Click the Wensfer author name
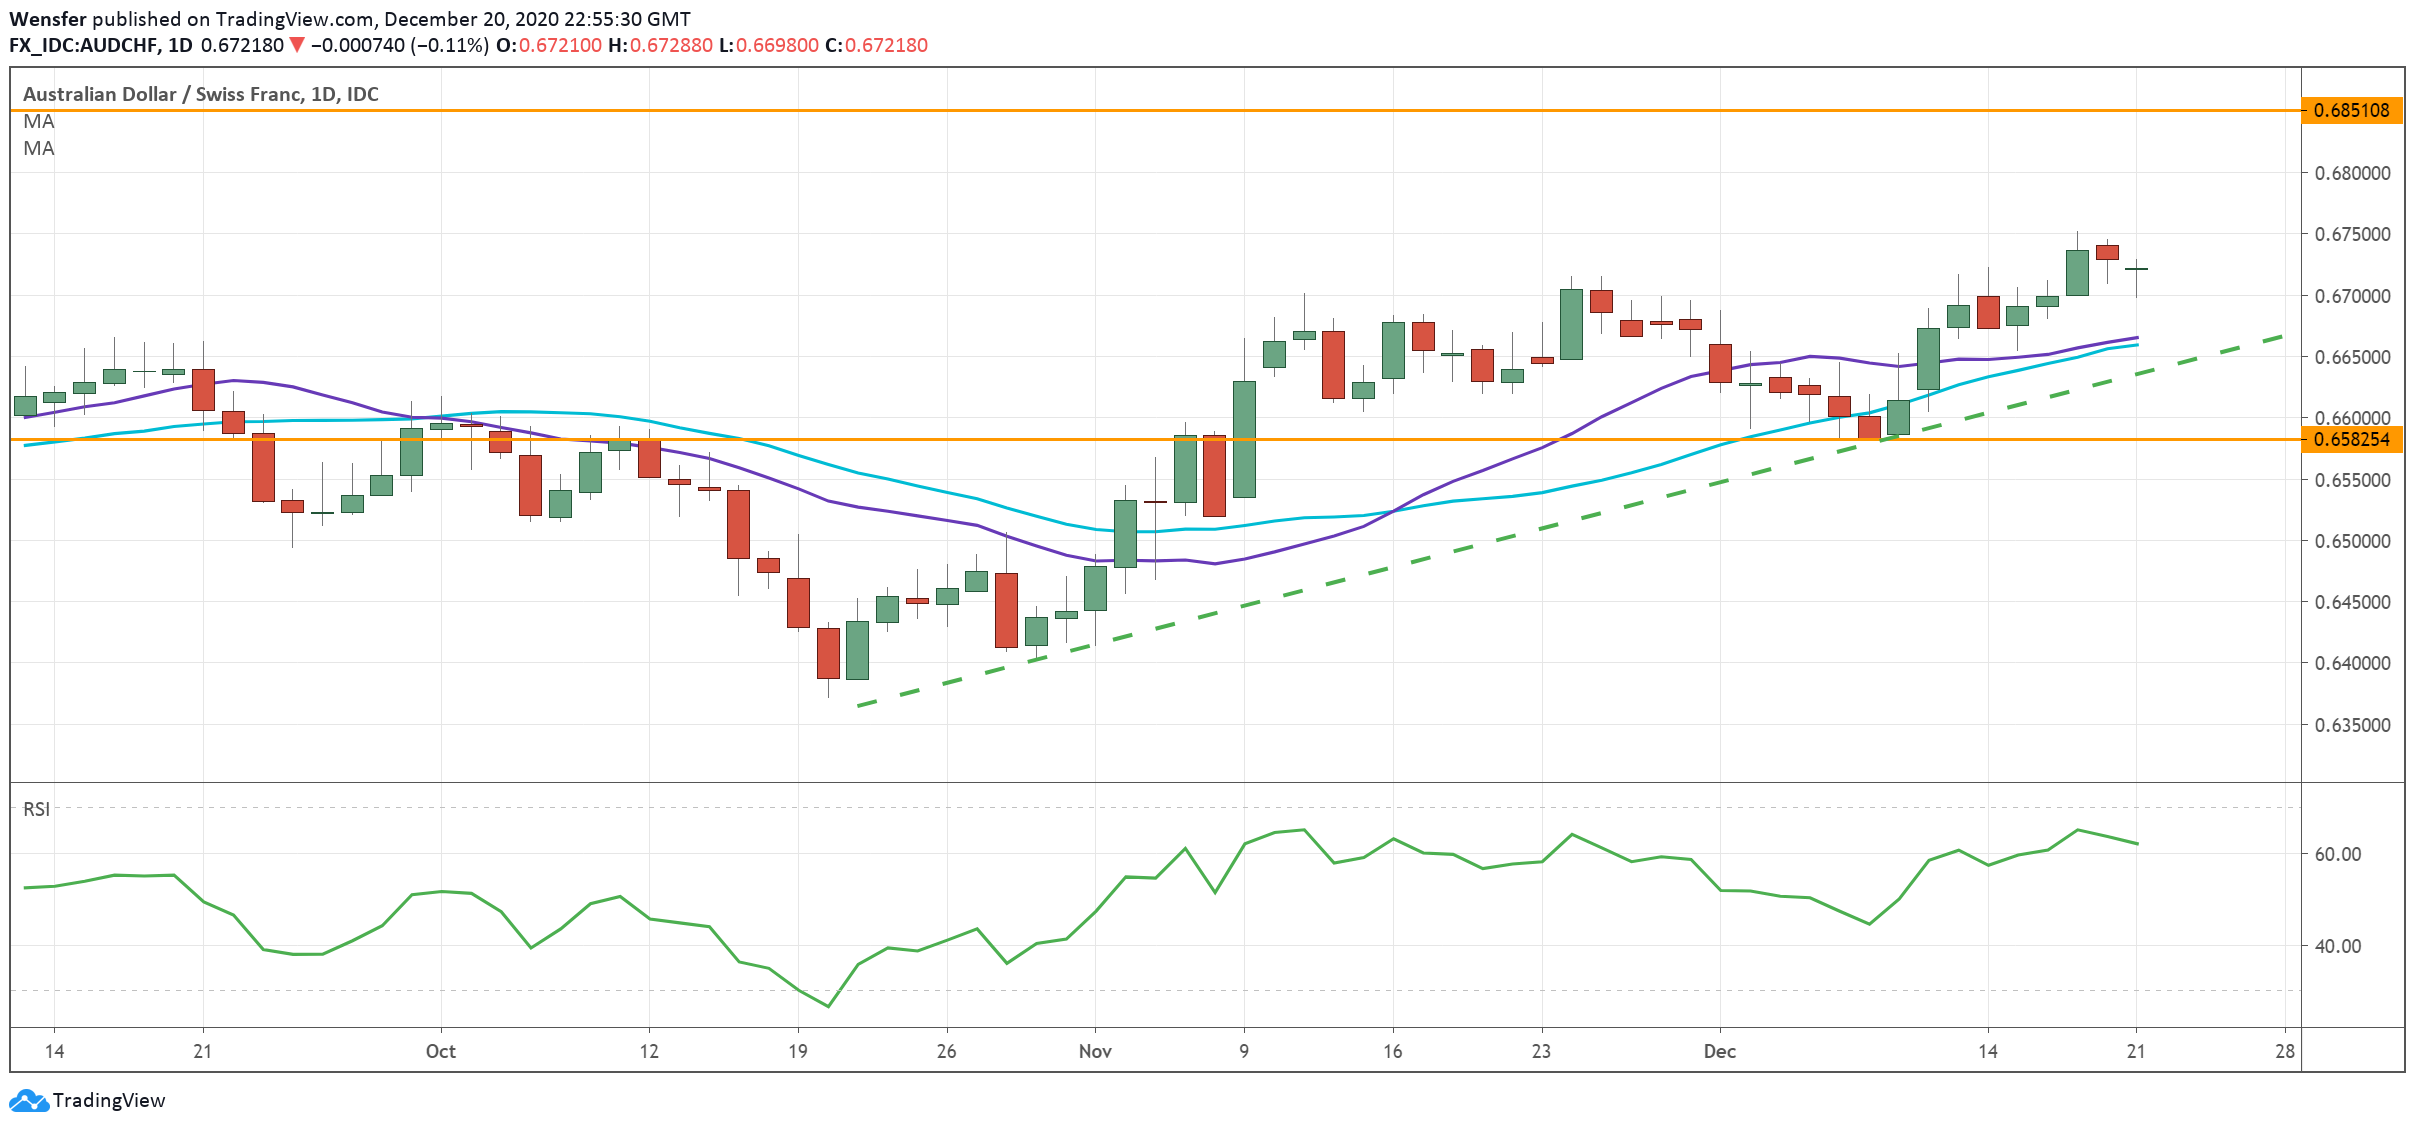 (47, 19)
